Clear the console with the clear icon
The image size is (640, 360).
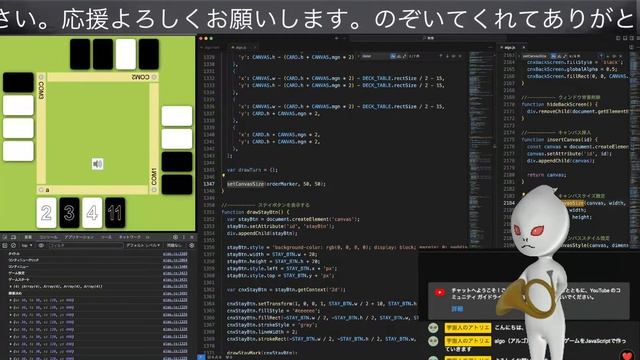(x=13, y=245)
